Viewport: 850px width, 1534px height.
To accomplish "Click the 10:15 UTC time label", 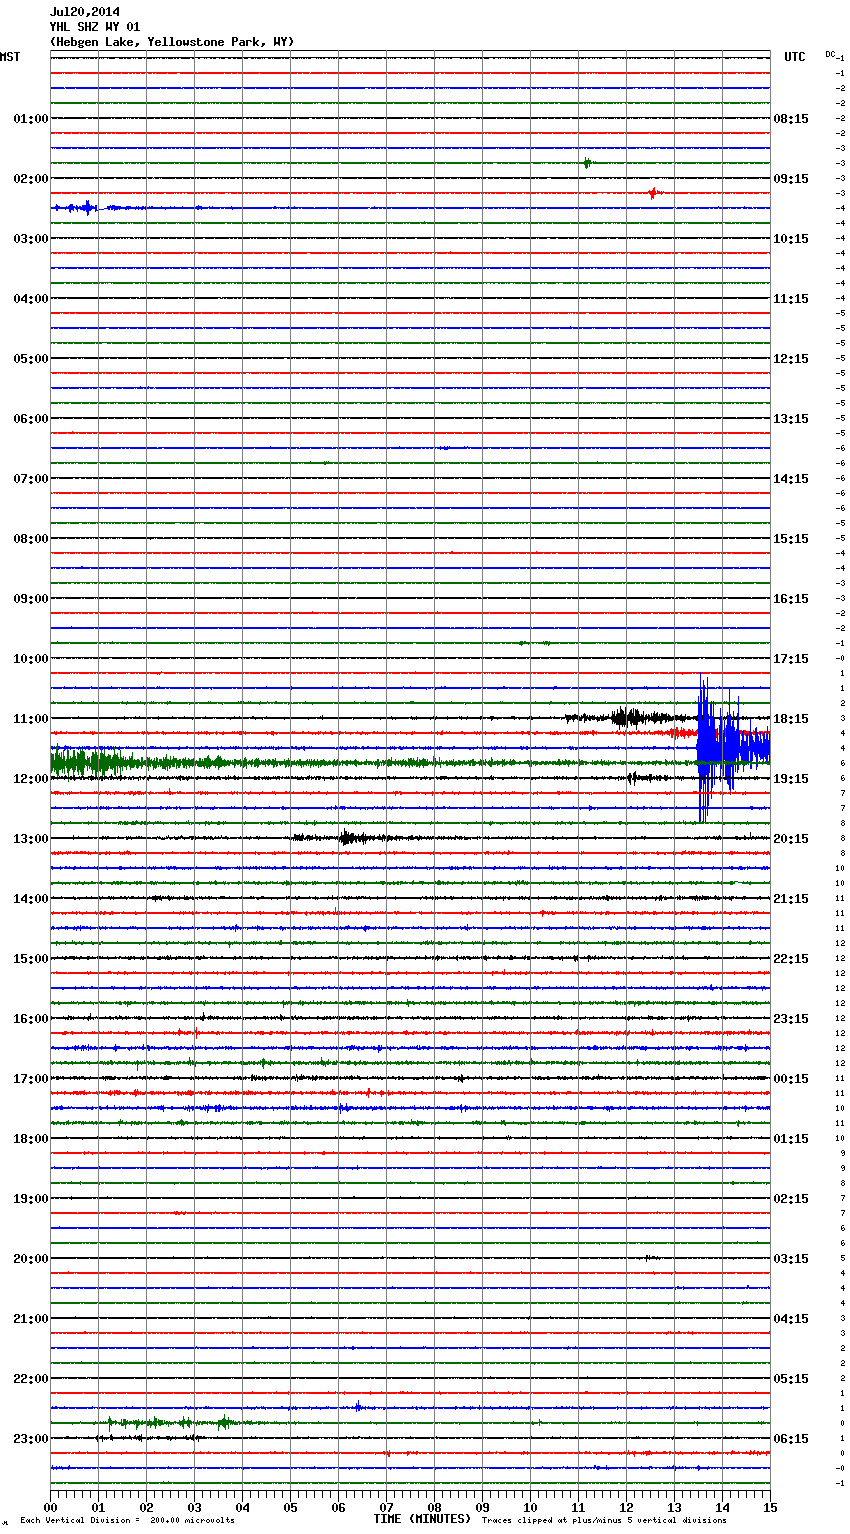I will pos(791,239).
